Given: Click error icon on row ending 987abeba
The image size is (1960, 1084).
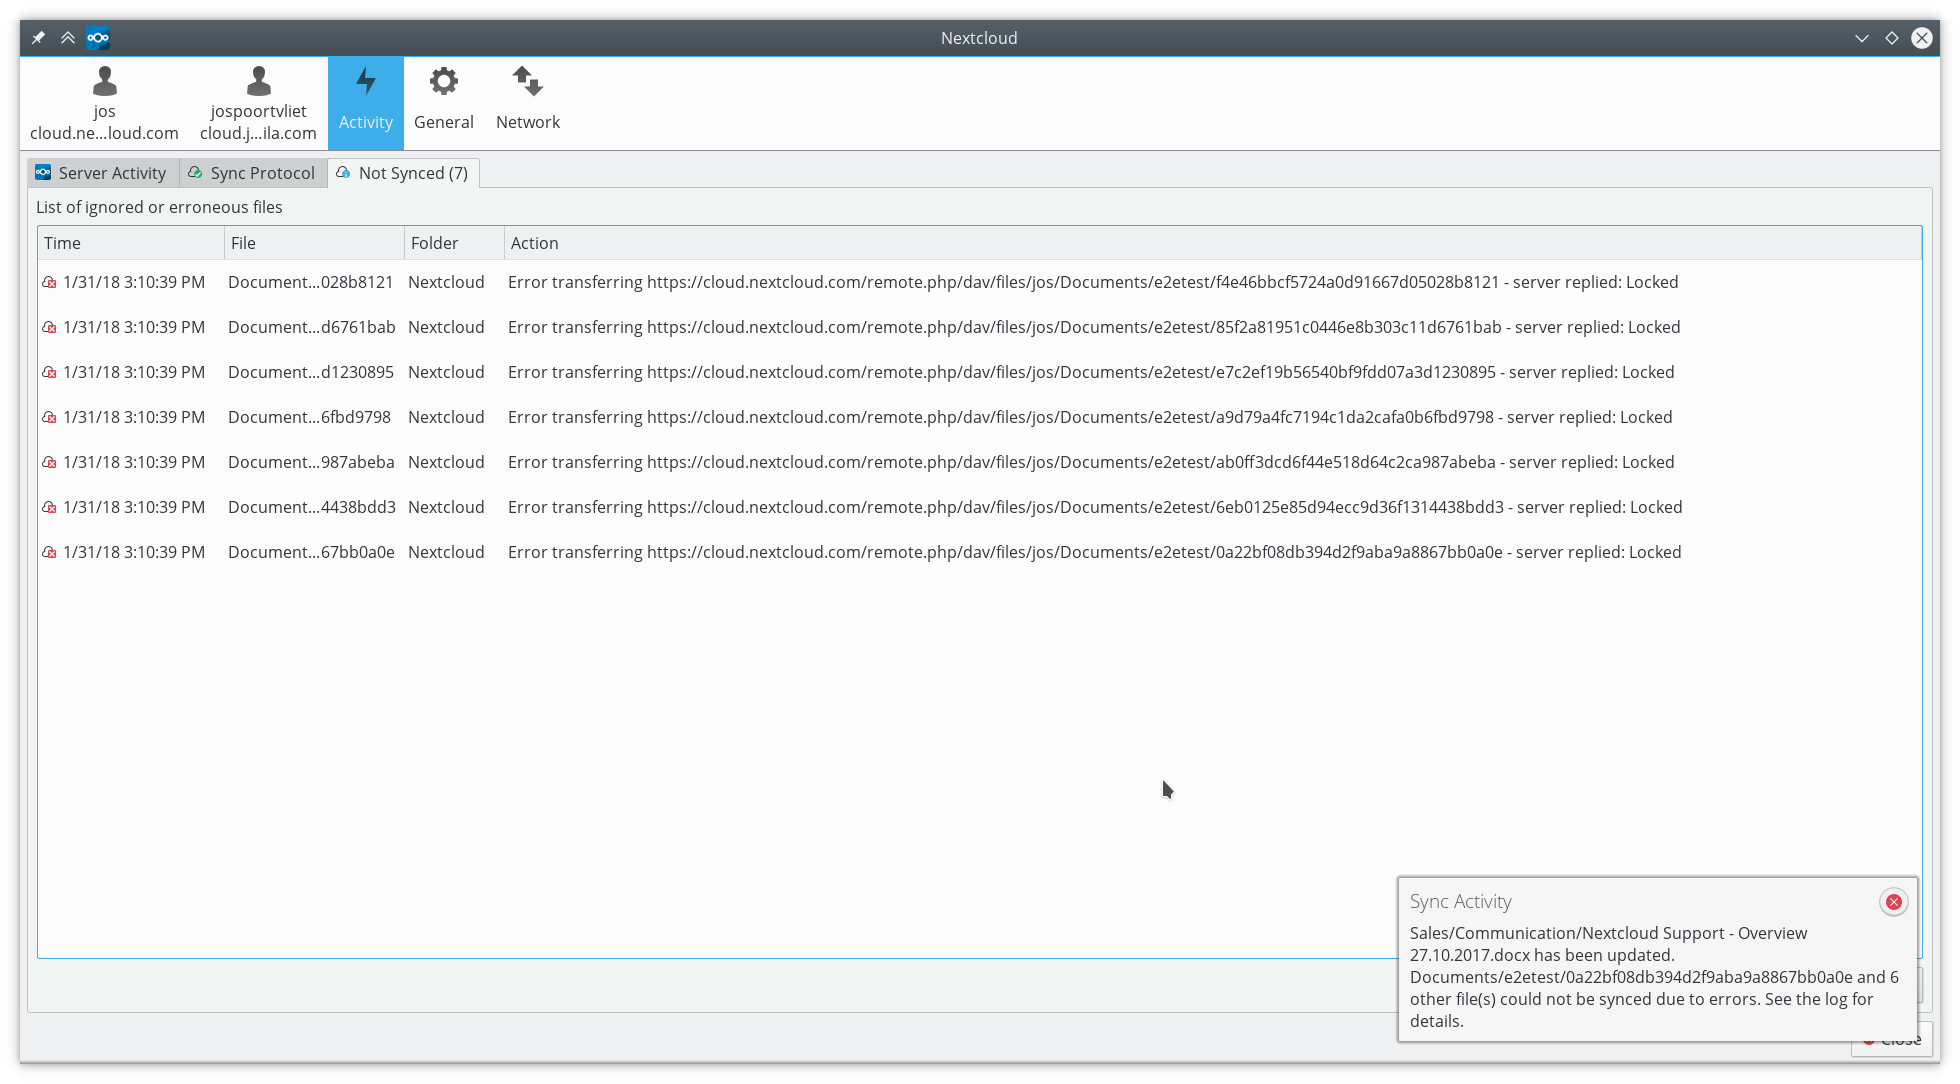Looking at the screenshot, I should click(x=49, y=463).
